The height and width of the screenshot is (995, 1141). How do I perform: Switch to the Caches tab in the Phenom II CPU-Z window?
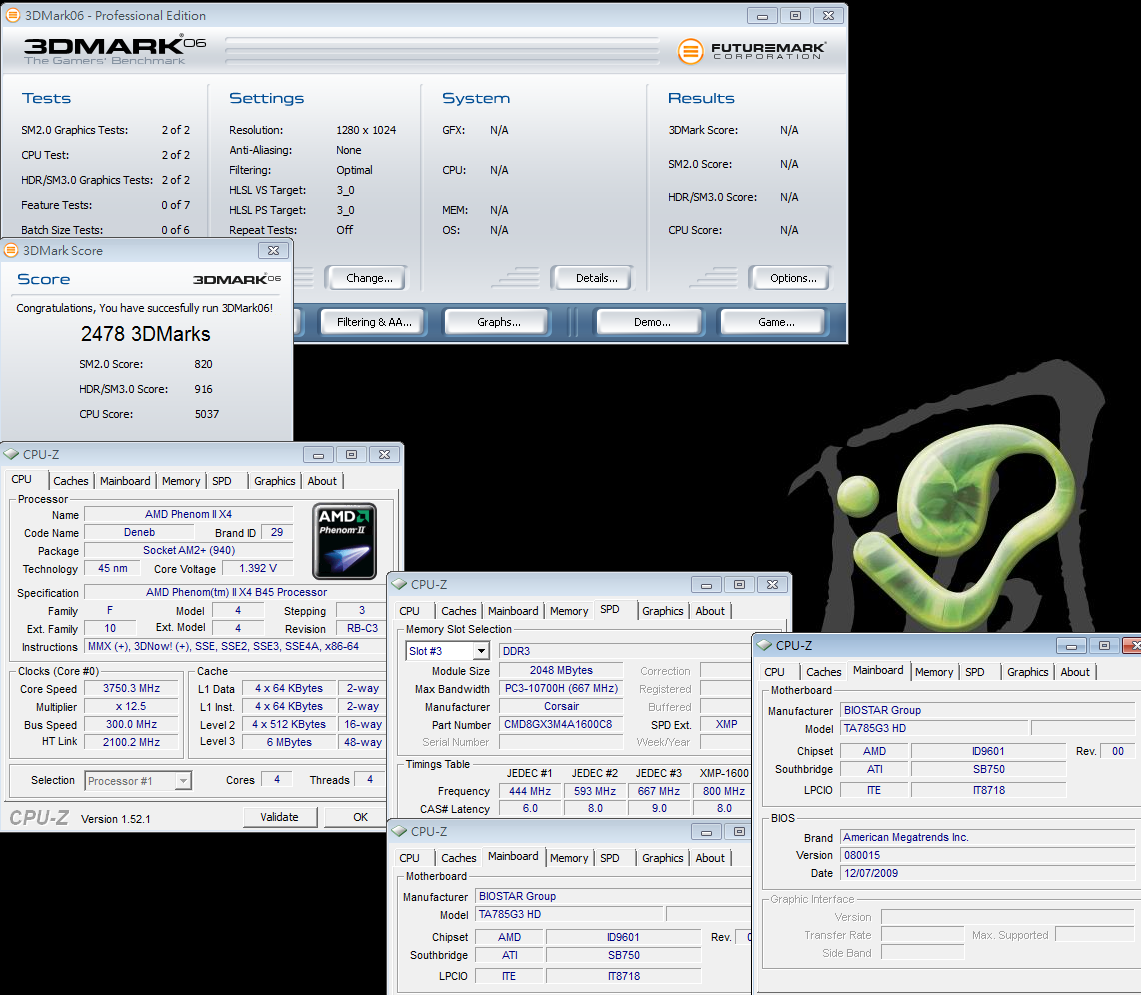[x=71, y=481]
